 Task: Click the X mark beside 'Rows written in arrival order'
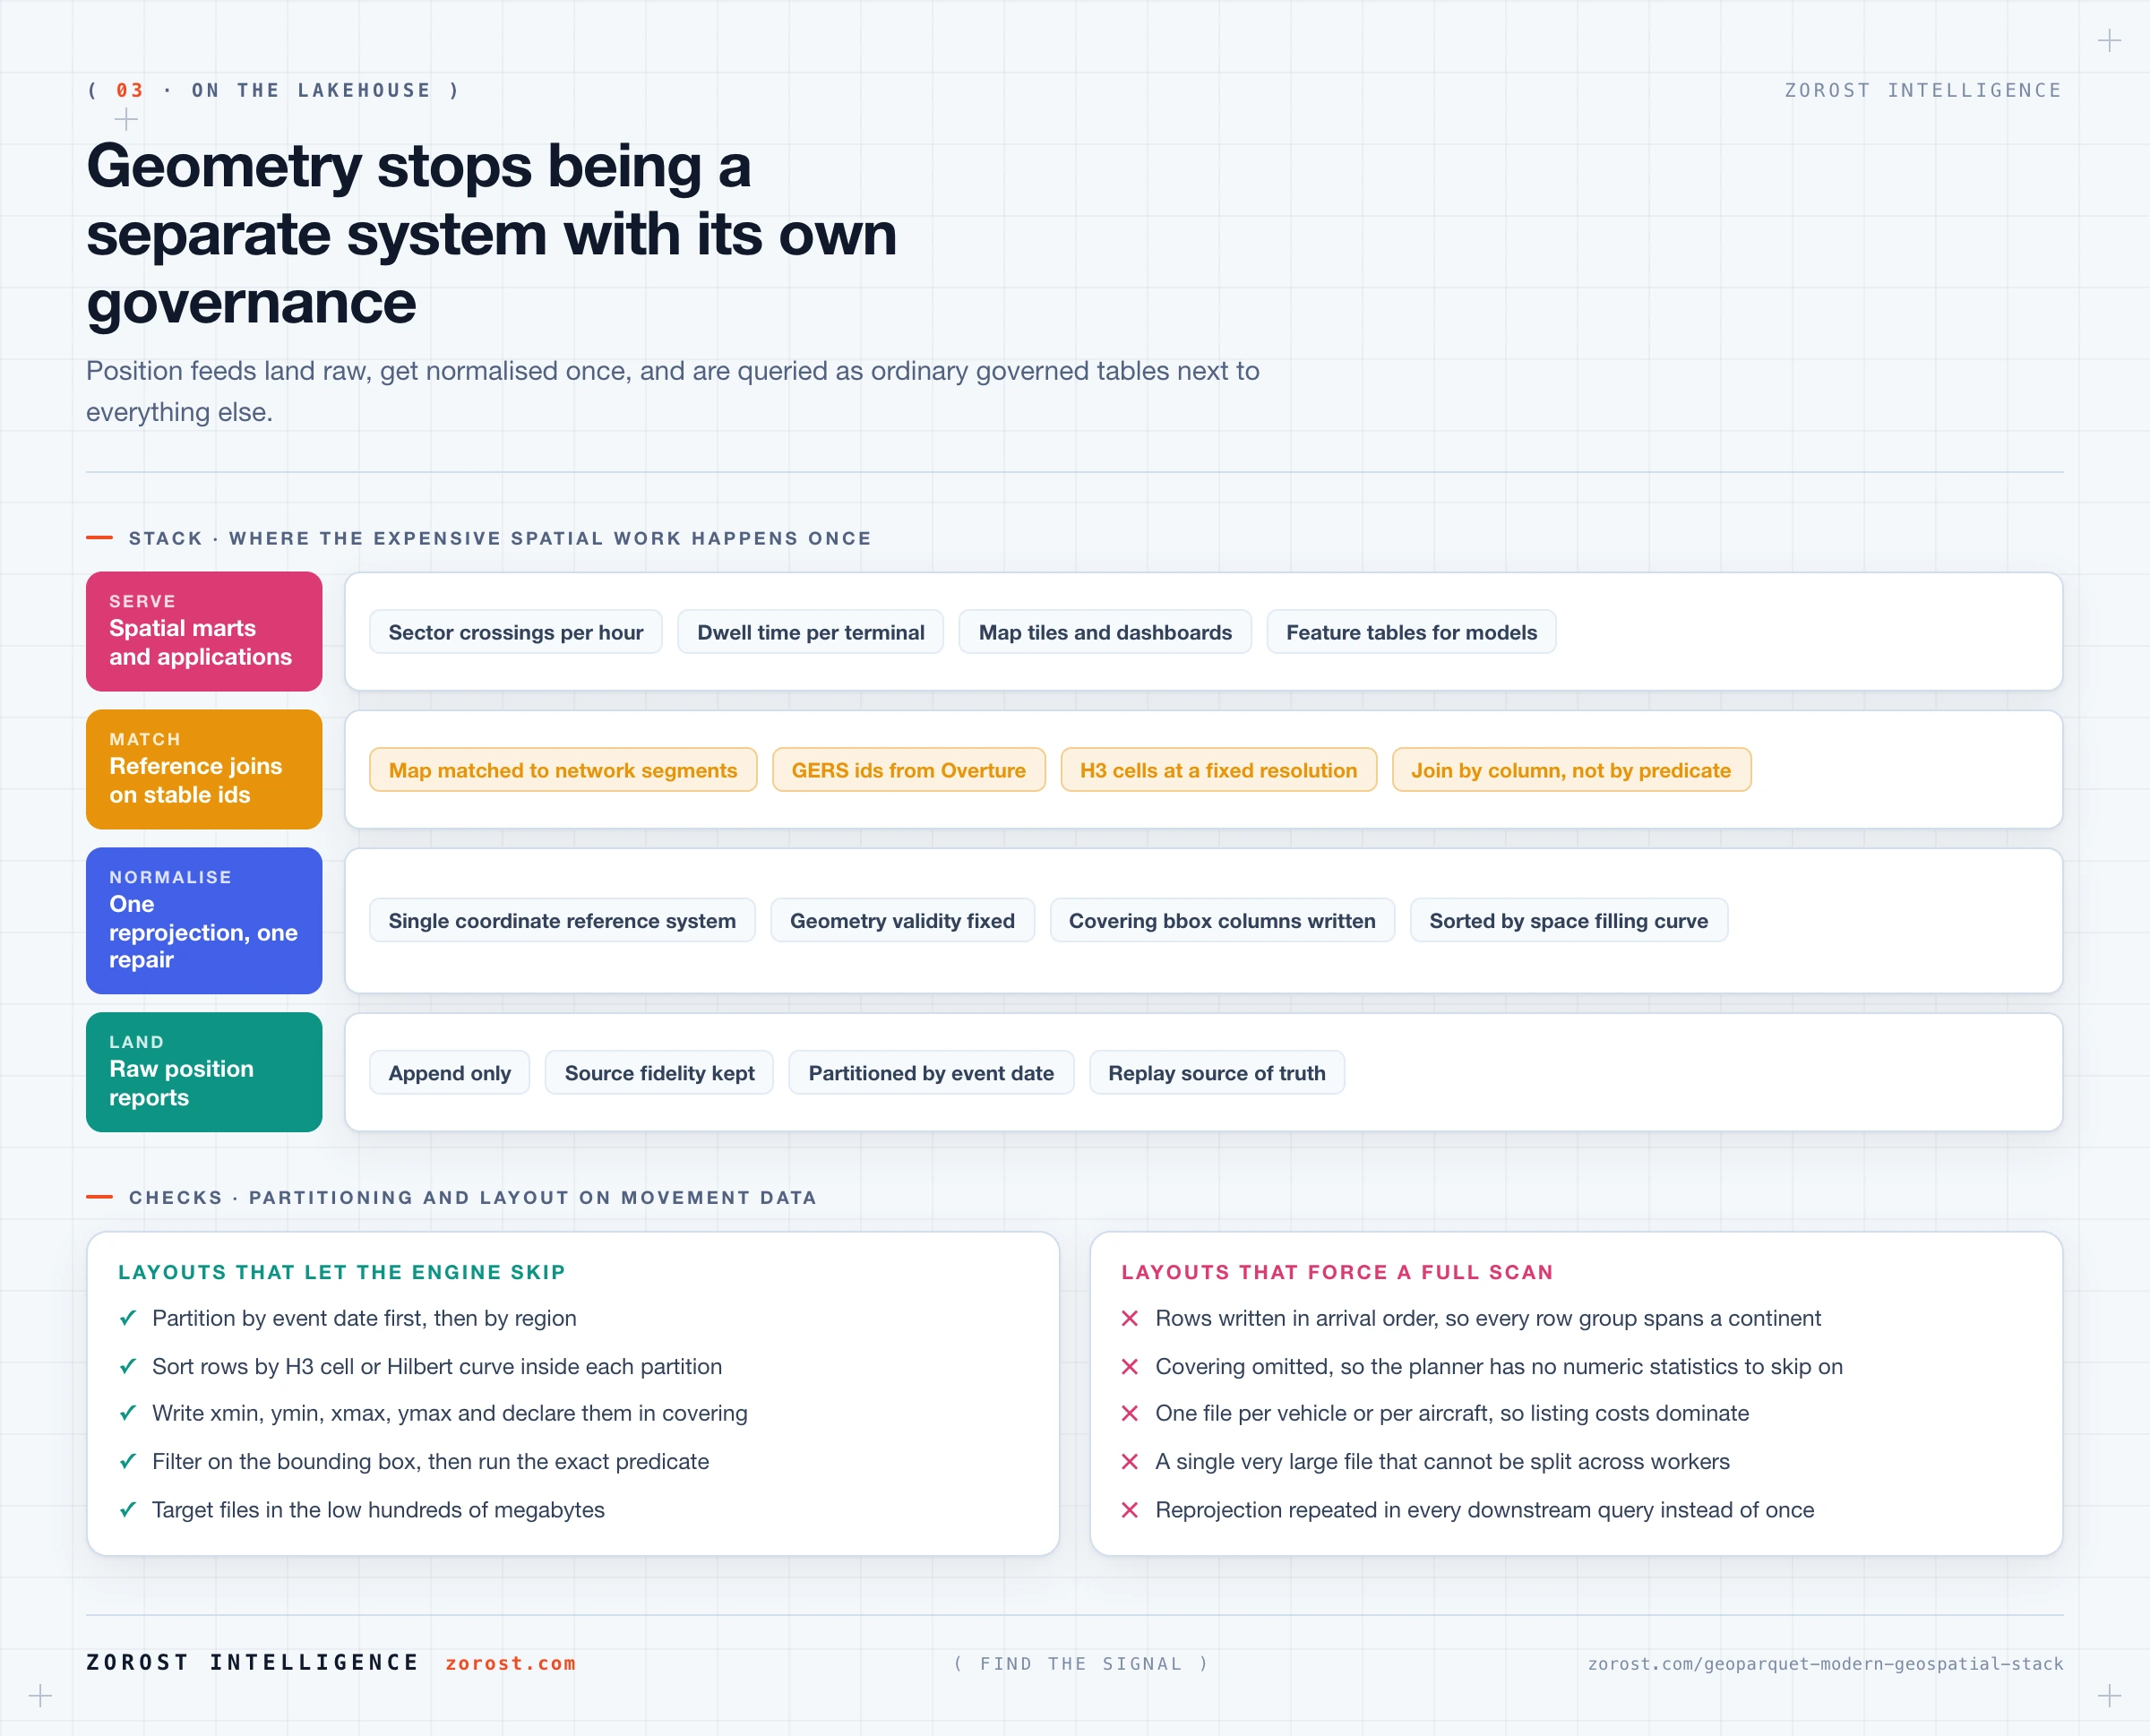[x=1130, y=1318]
